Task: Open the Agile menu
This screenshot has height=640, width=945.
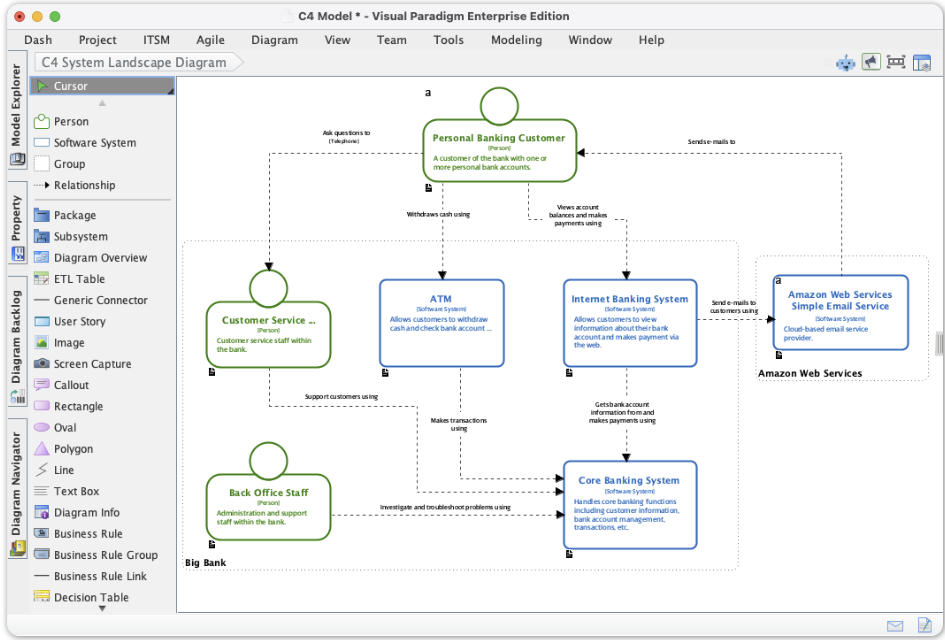Action: pos(210,40)
